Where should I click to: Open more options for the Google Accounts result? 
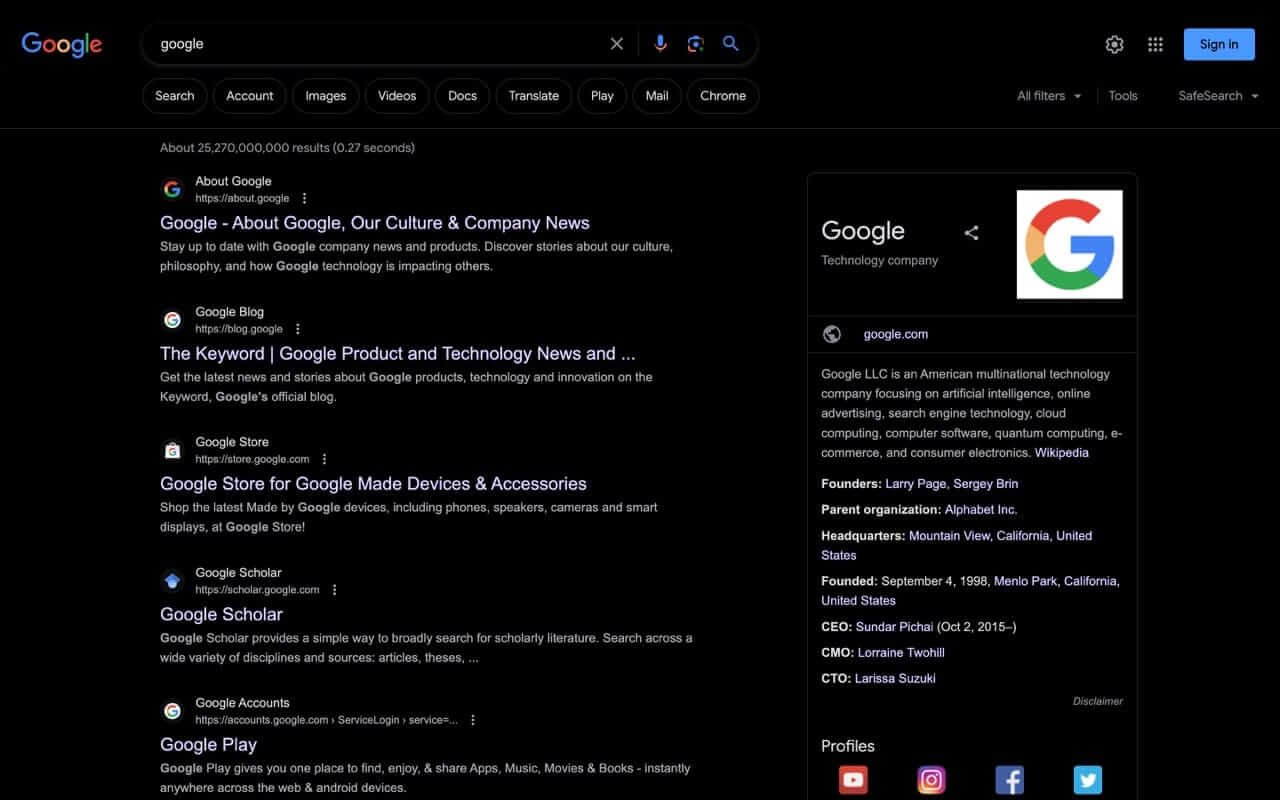click(473, 720)
